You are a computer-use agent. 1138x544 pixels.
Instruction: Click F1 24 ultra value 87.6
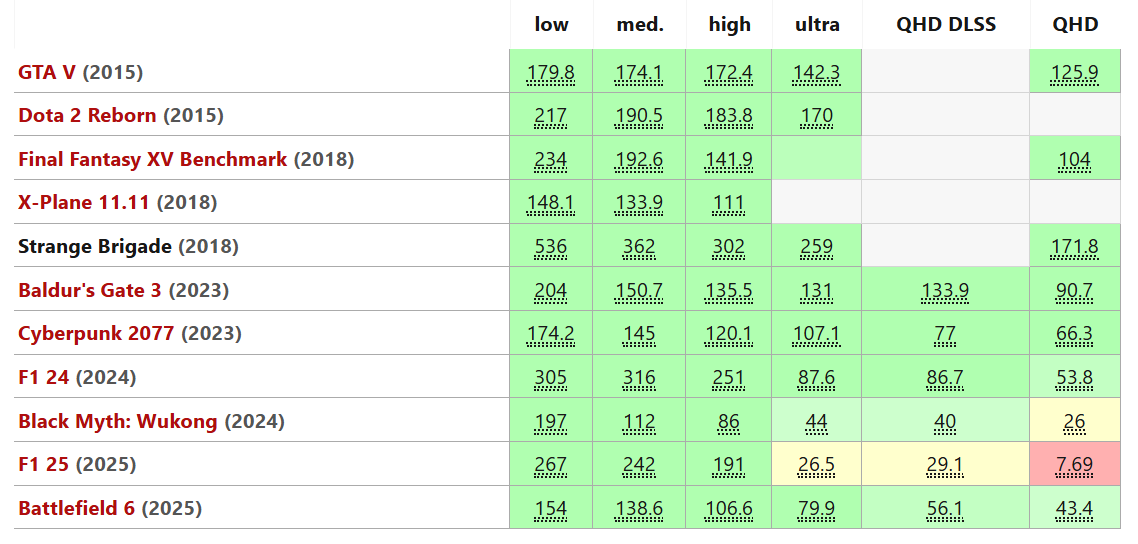tap(817, 378)
